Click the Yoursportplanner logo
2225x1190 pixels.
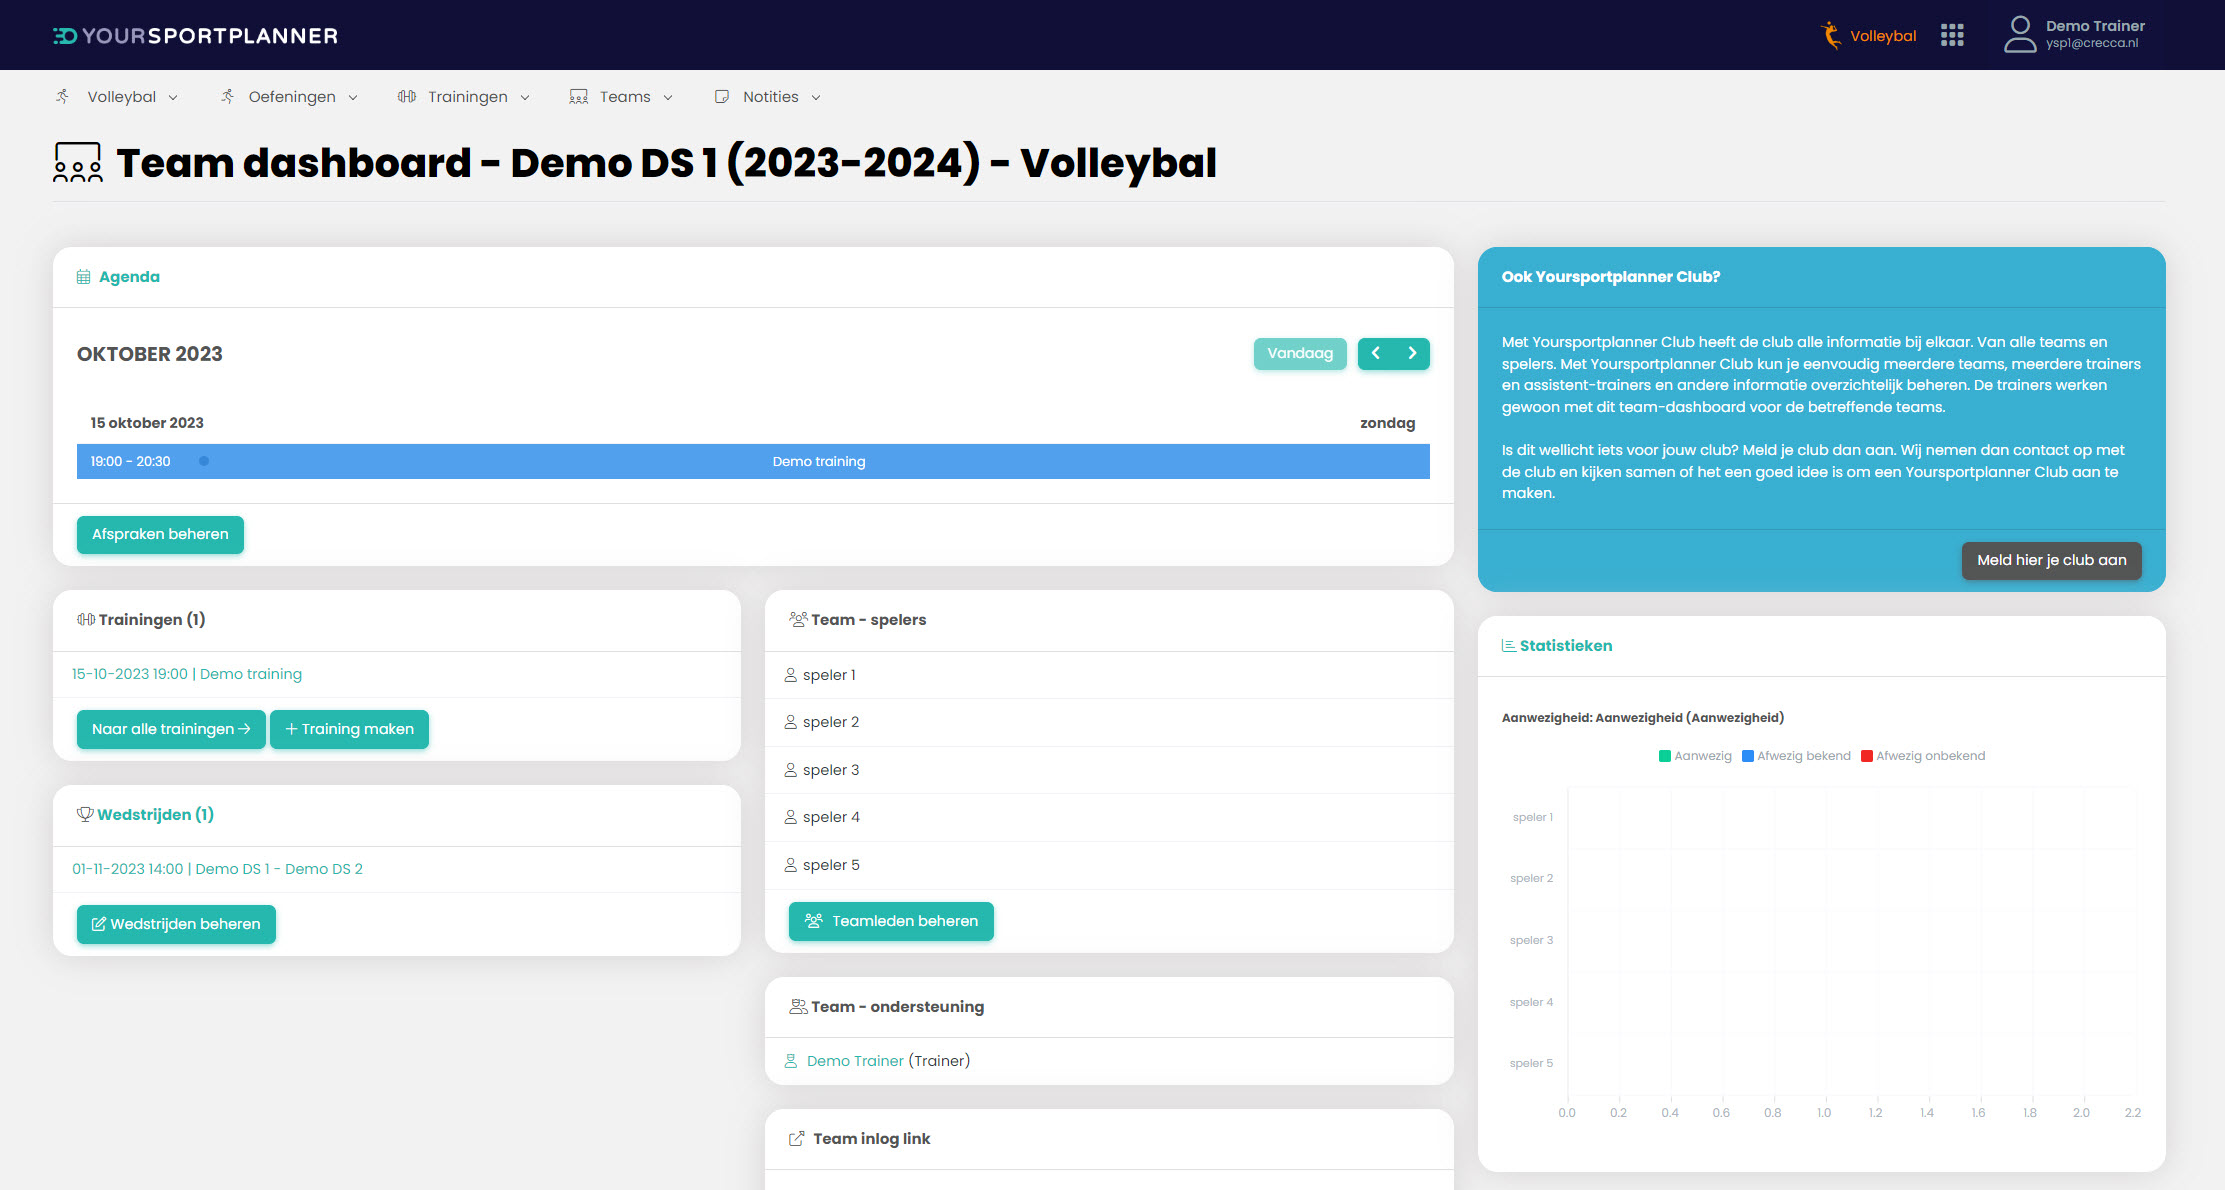pyautogui.click(x=196, y=36)
